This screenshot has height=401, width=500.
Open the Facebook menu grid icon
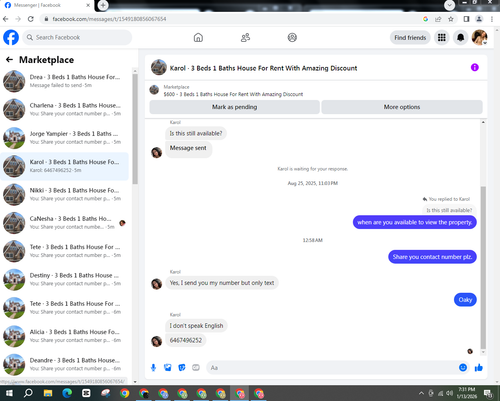click(442, 37)
